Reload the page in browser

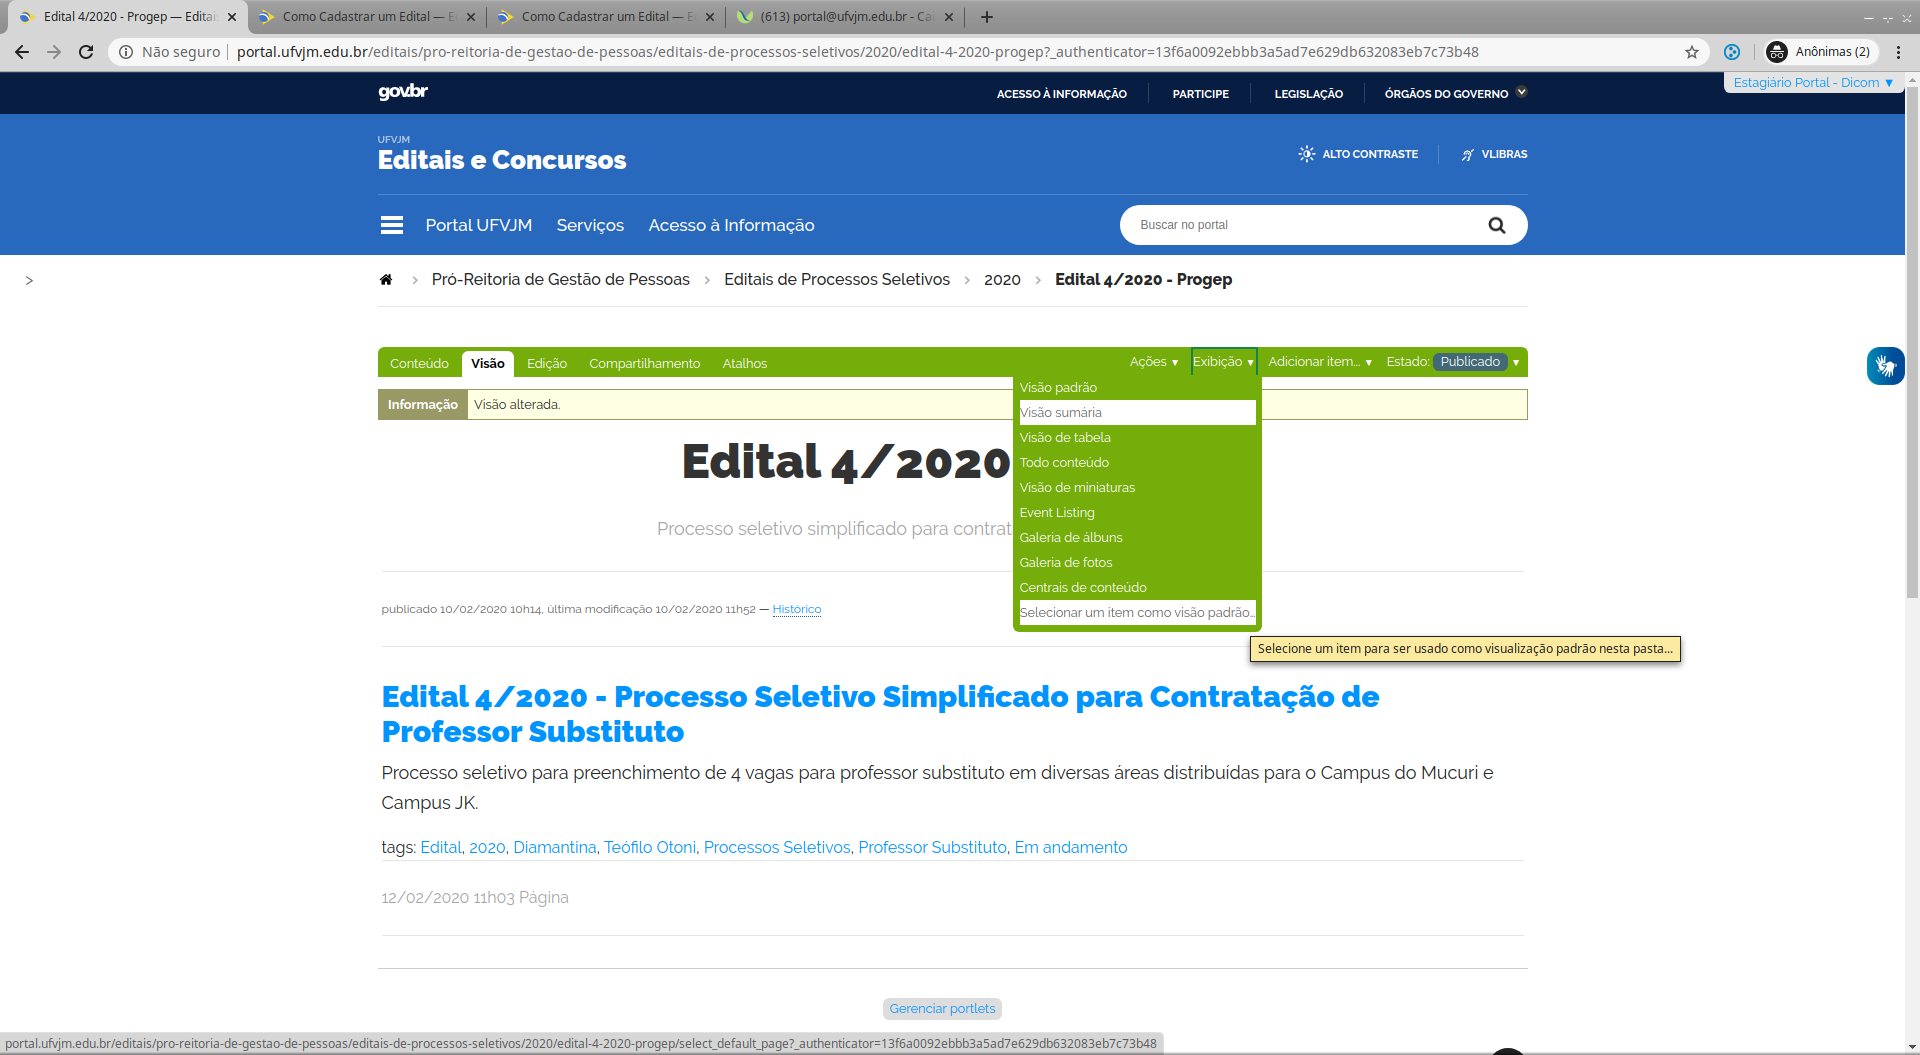pyautogui.click(x=86, y=52)
